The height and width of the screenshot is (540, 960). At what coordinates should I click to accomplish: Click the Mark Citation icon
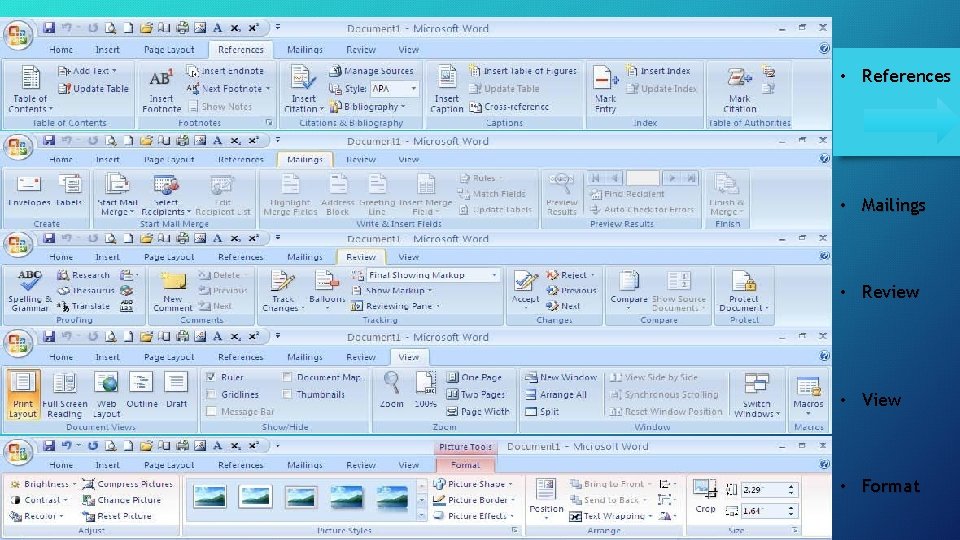click(x=739, y=78)
